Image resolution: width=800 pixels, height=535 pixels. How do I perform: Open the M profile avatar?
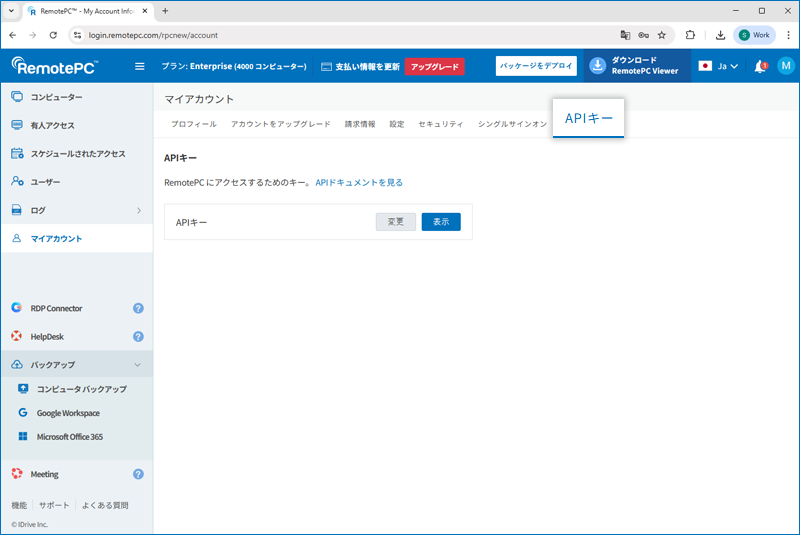click(786, 66)
